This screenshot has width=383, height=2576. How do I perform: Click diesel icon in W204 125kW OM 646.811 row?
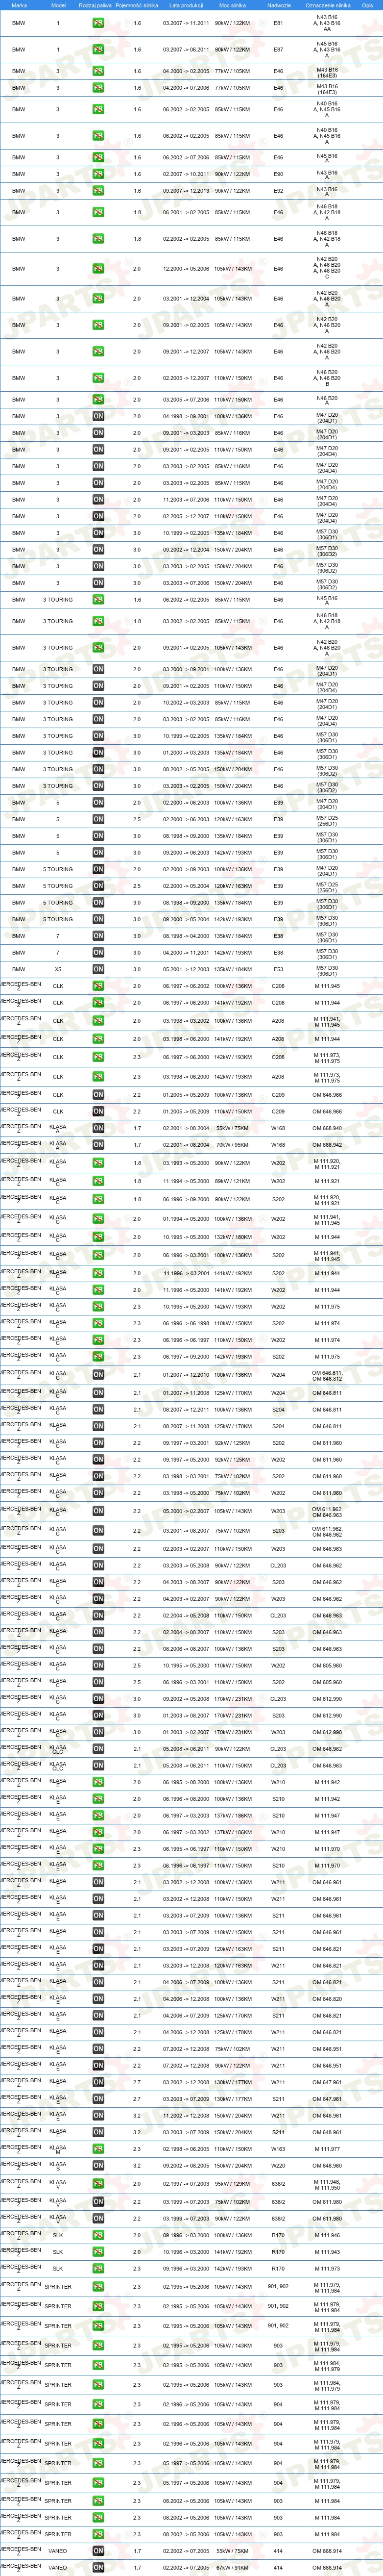(x=98, y=1393)
